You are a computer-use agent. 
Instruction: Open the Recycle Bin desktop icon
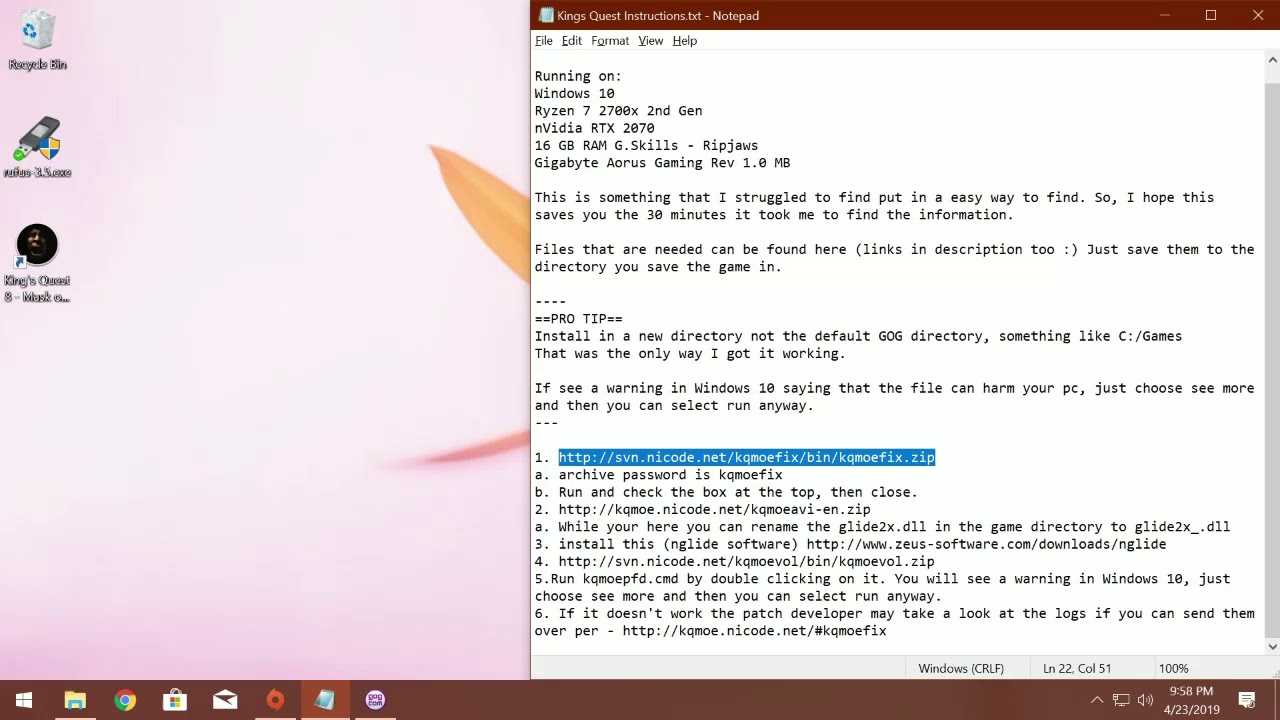pos(37,40)
